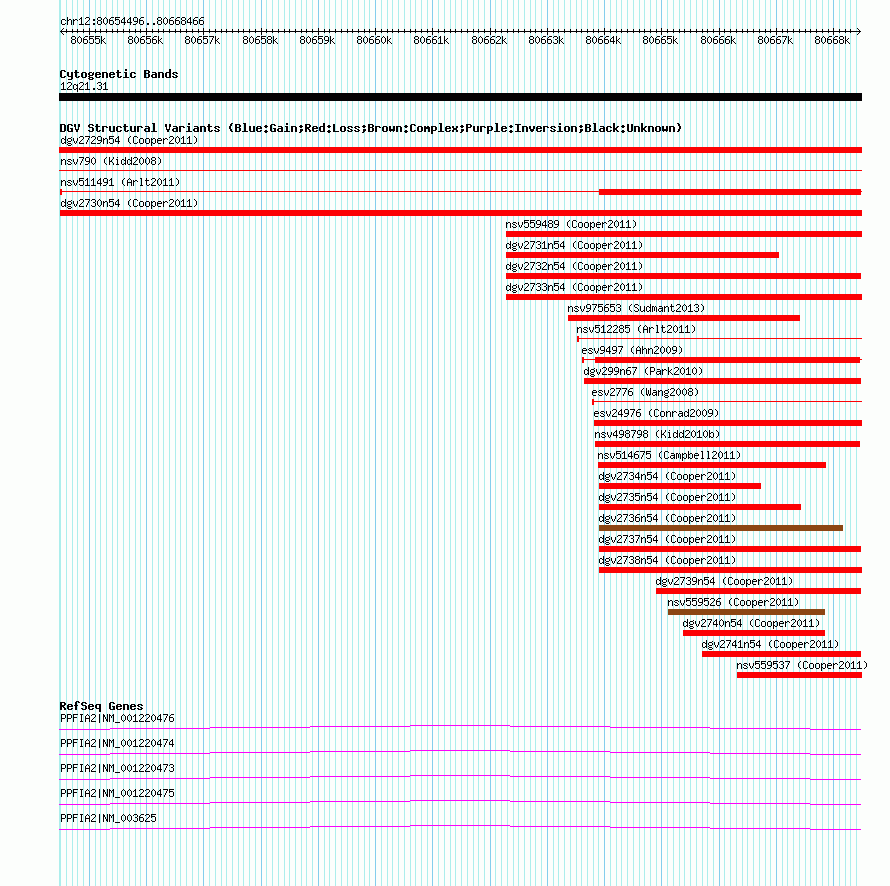Screen dimensions: 890x886
Task: Click nsv975653 (Sudmant2013) label
Action: pos(636,308)
